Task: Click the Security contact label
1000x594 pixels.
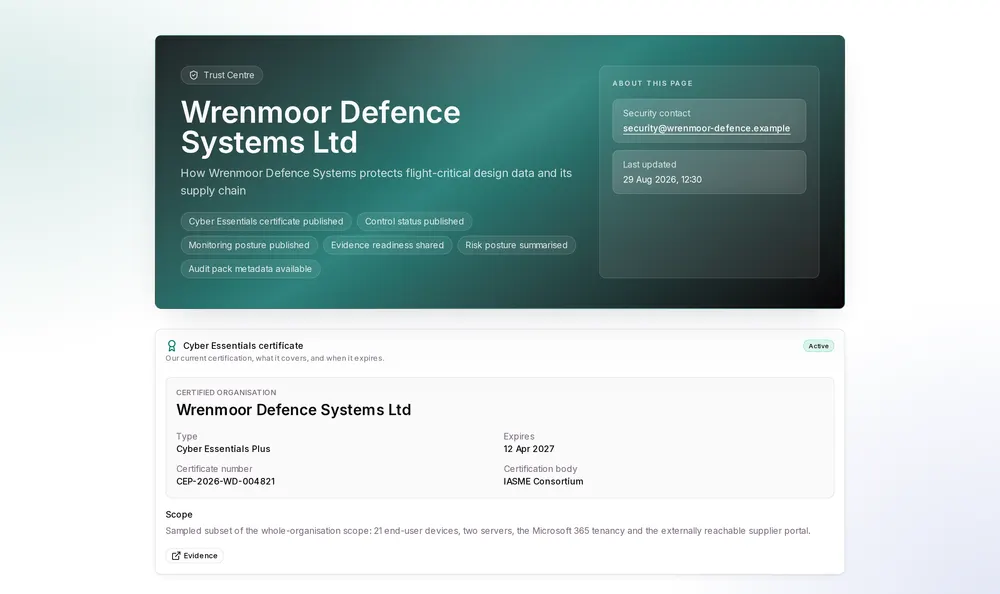Action: [x=656, y=113]
